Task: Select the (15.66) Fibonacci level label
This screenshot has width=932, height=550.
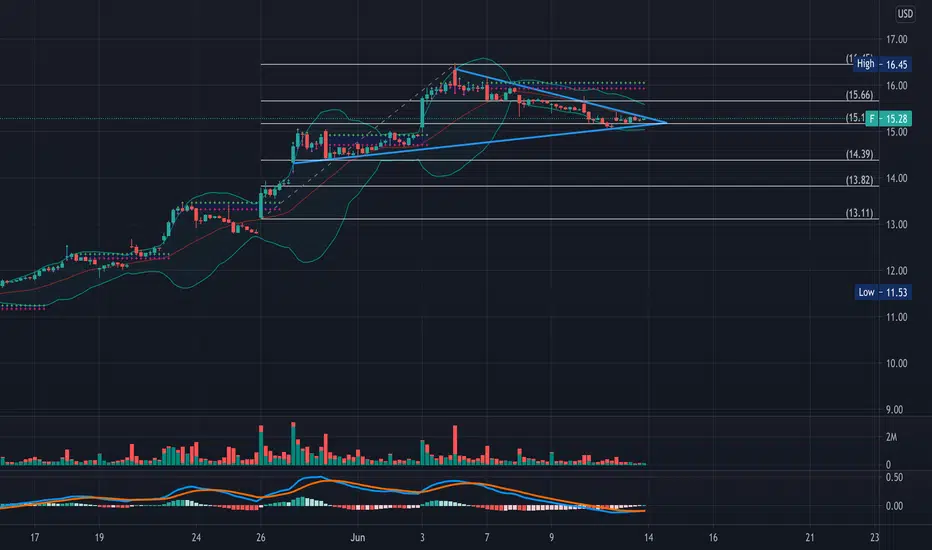Action: (x=859, y=95)
